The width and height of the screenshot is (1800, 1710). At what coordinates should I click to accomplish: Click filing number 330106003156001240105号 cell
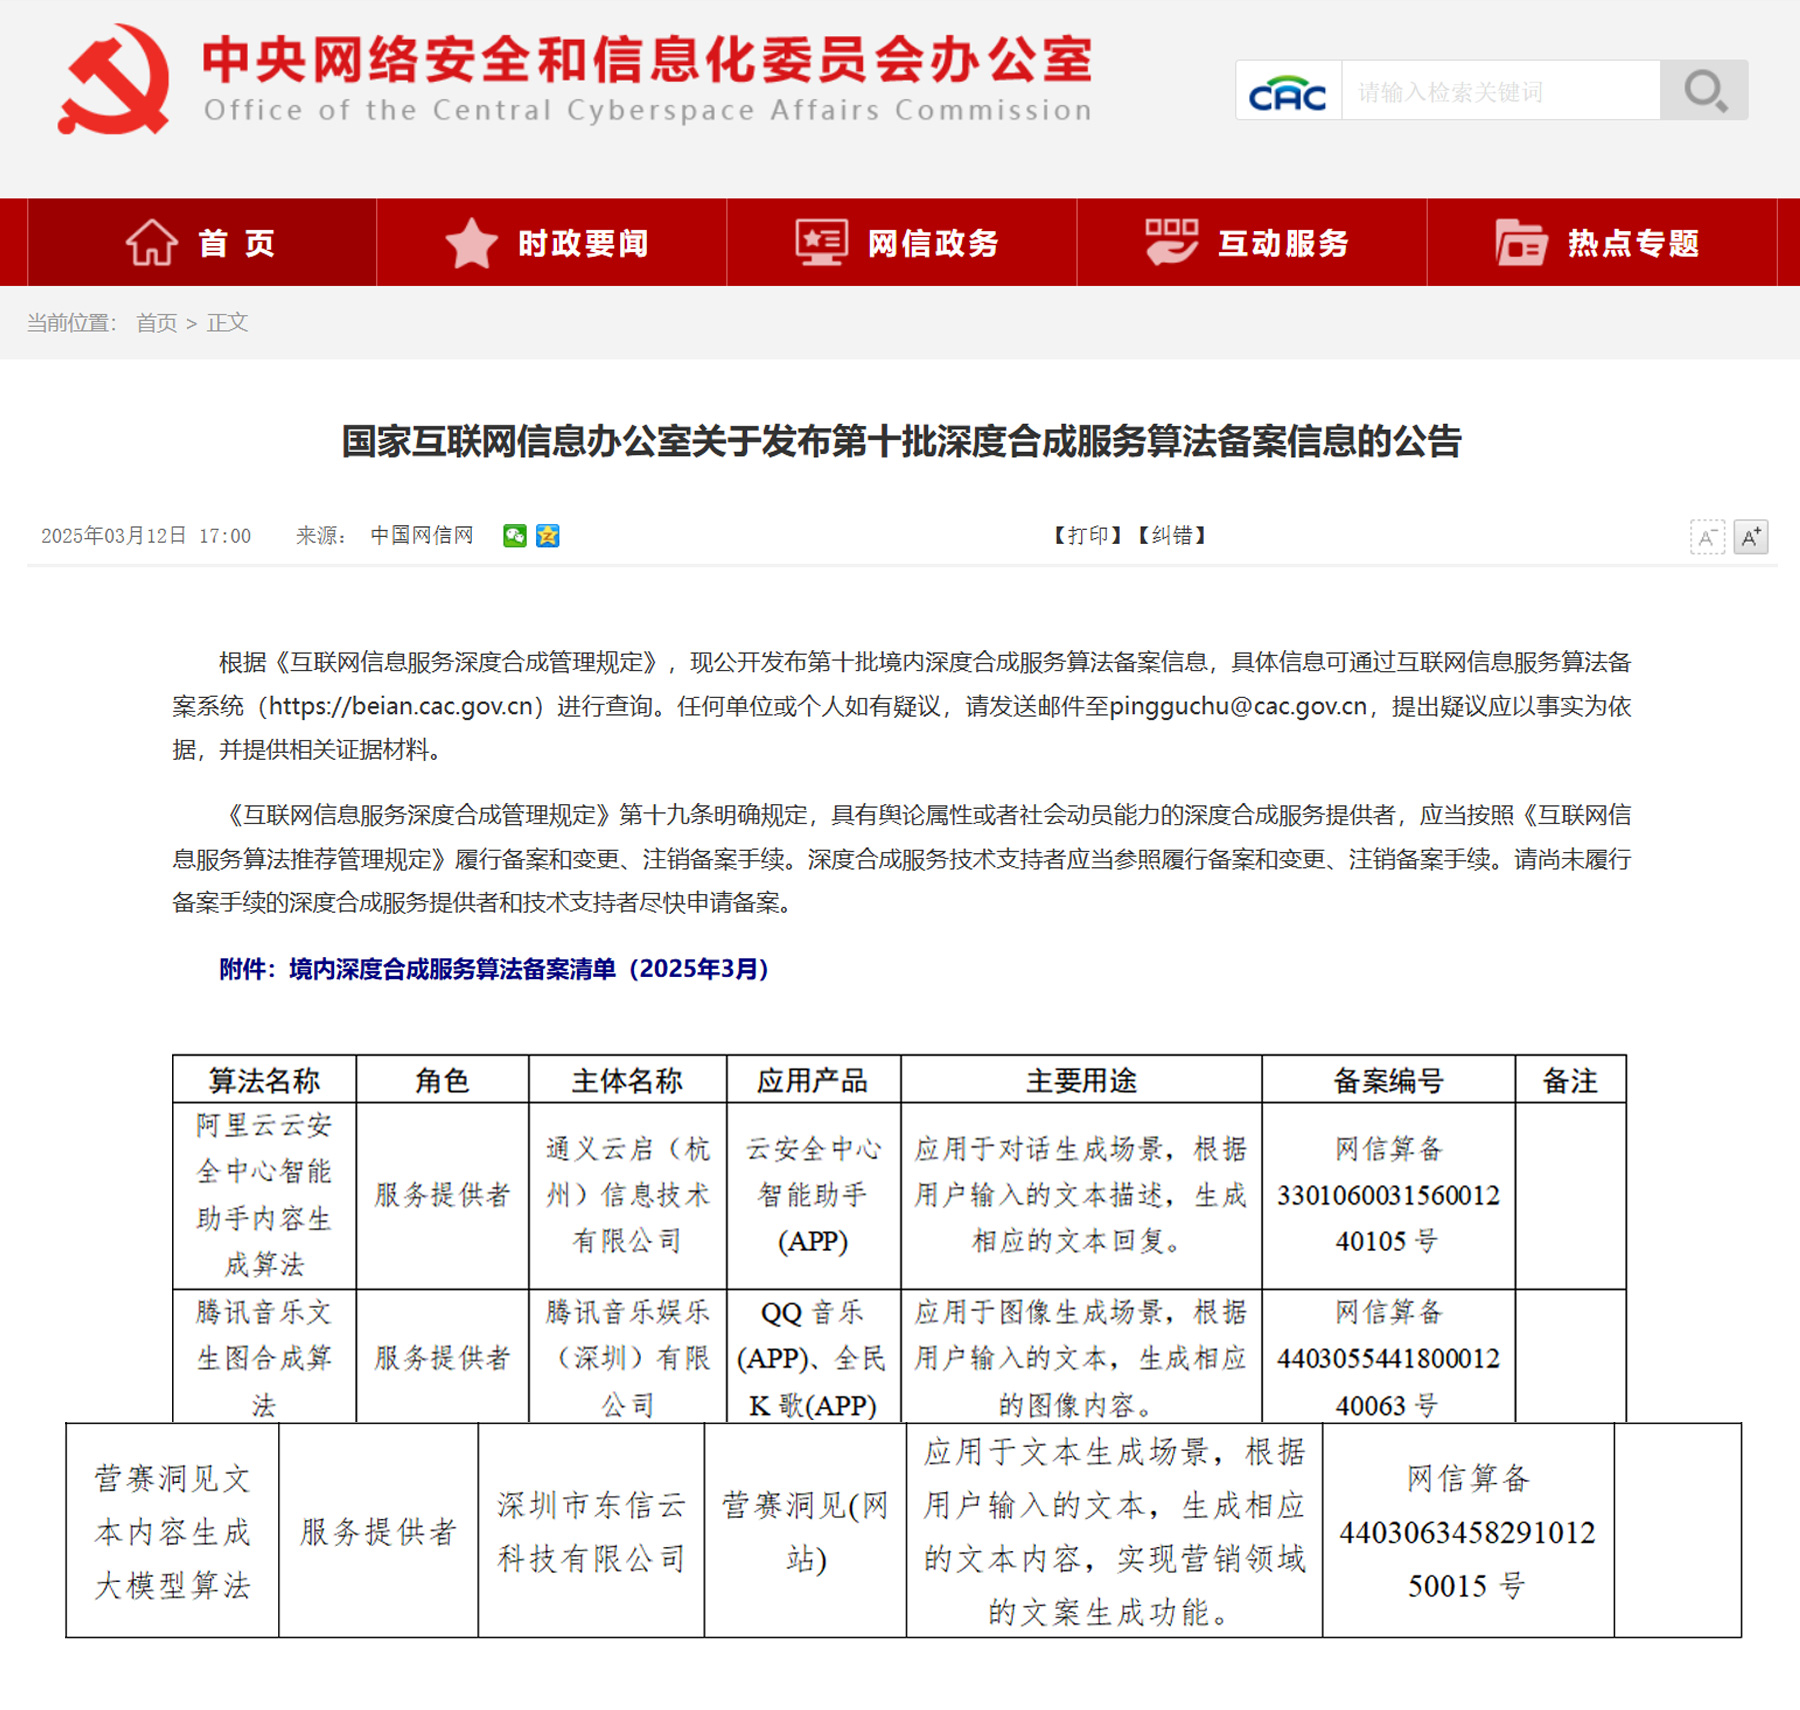1388,1195
